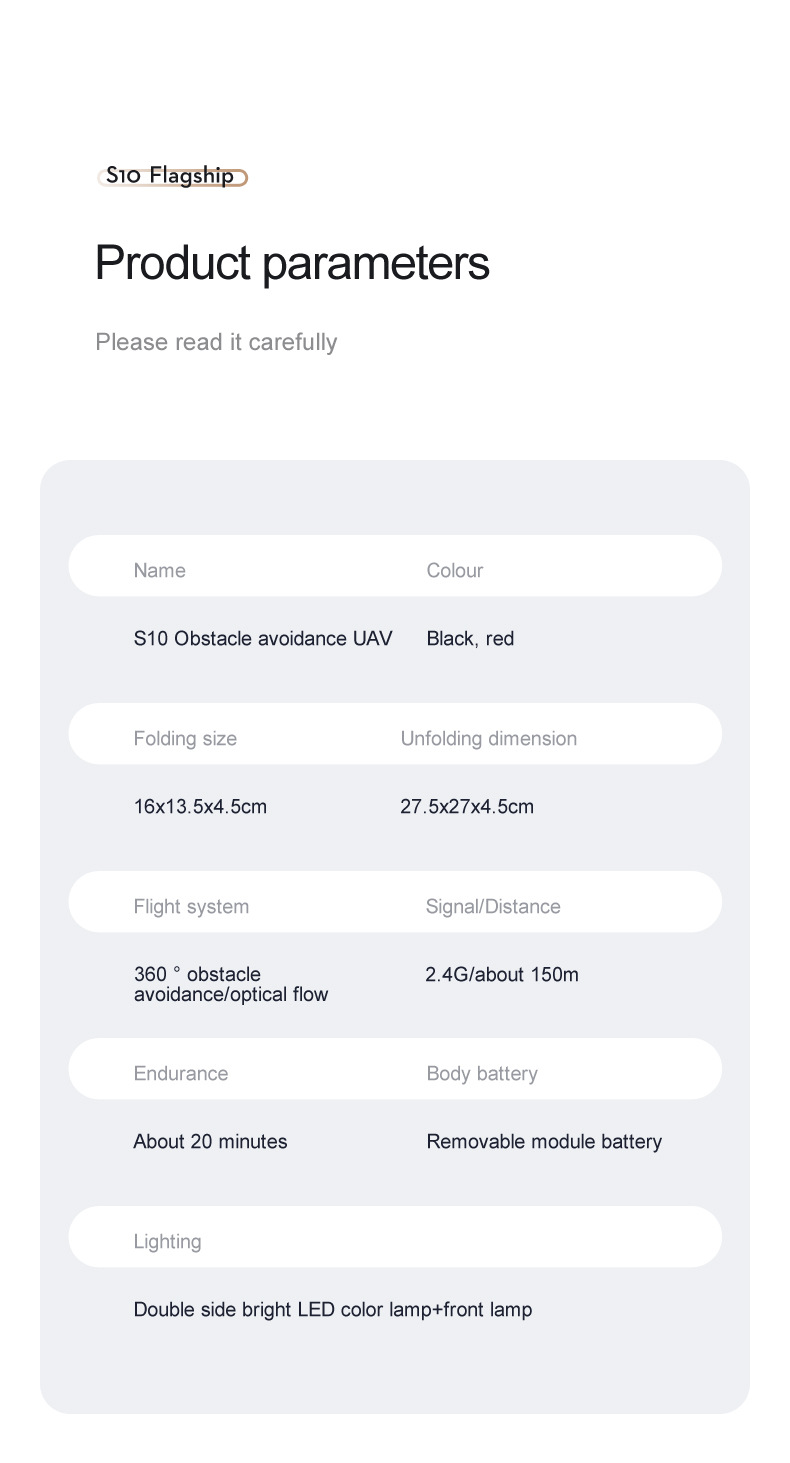
Task: Click the Signal/Distance header
Action: [x=493, y=906]
